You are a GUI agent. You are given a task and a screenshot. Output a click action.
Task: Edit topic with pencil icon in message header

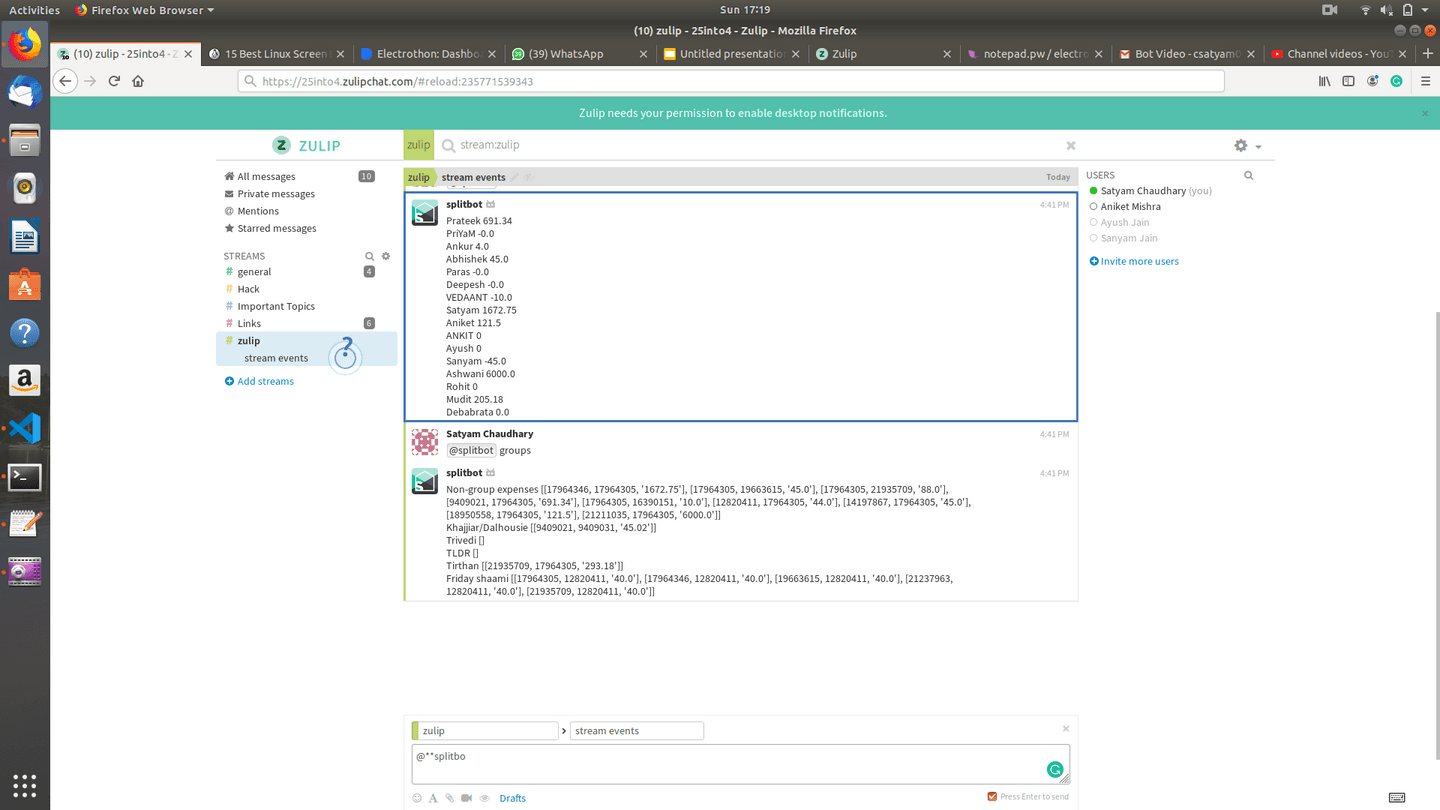point(515,177)
